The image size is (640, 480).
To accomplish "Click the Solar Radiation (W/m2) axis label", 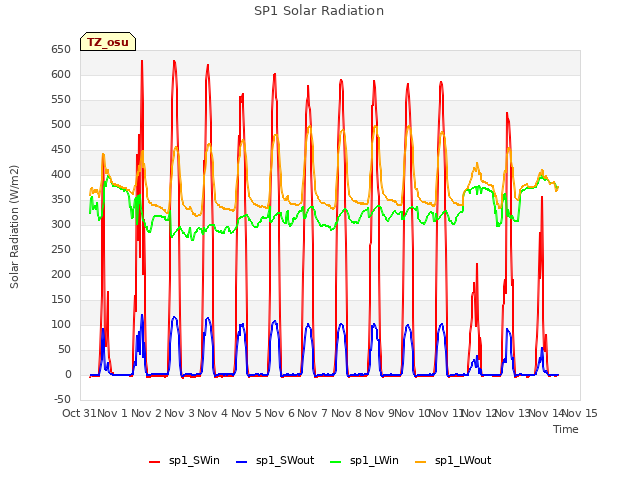I will pyautogui.click(x=14, y=227).
